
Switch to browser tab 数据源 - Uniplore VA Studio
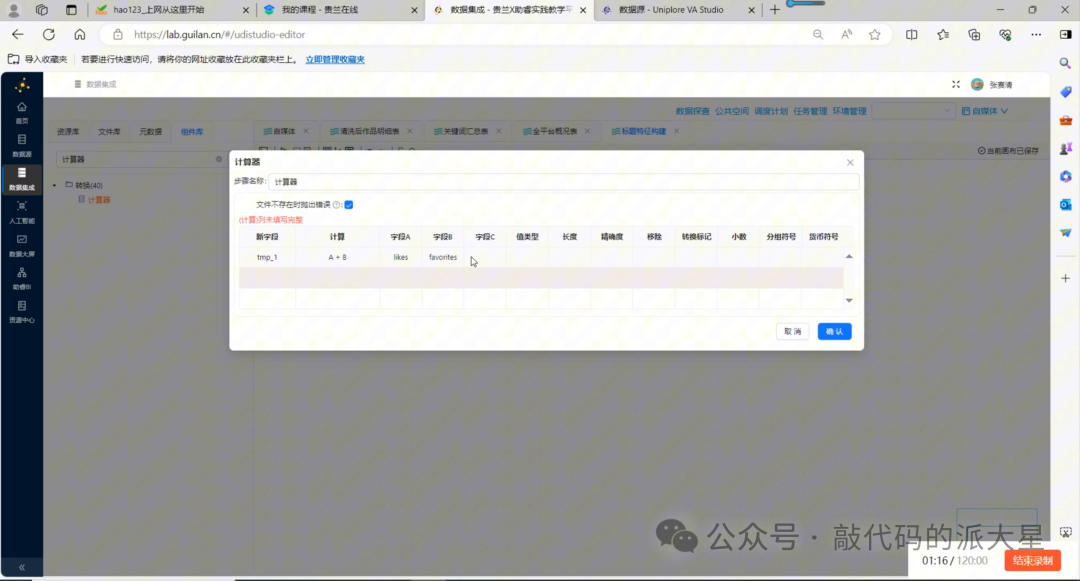[x=676, y=10]
